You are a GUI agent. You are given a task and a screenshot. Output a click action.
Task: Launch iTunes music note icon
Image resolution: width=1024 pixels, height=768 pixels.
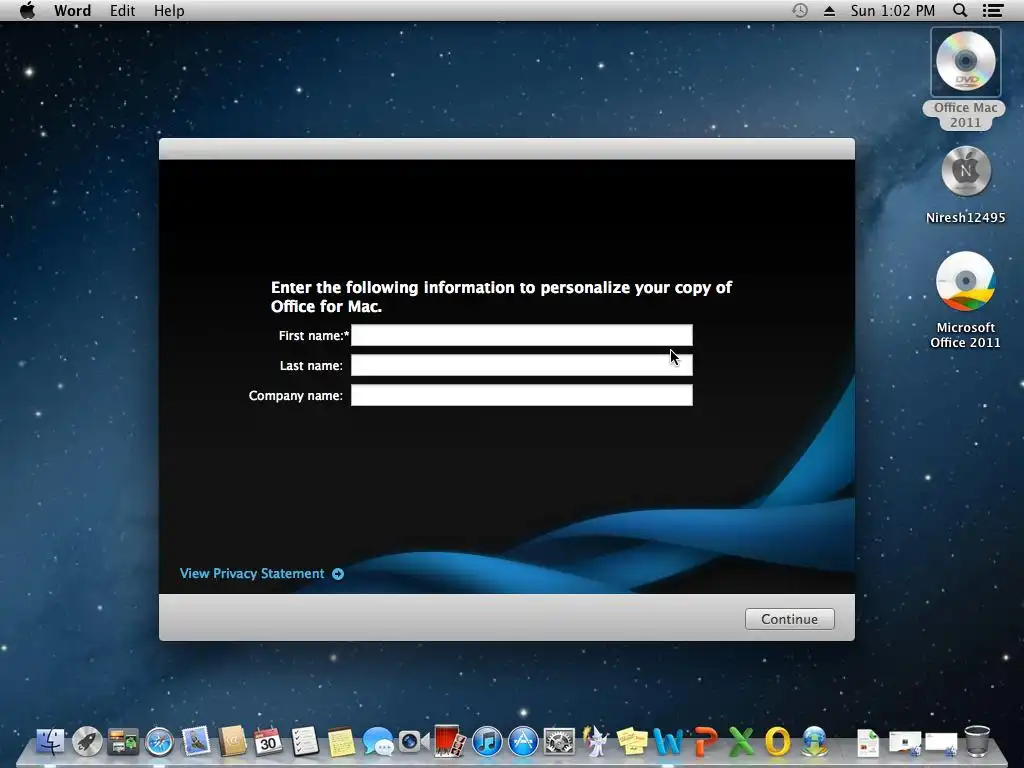coord(487,742)
